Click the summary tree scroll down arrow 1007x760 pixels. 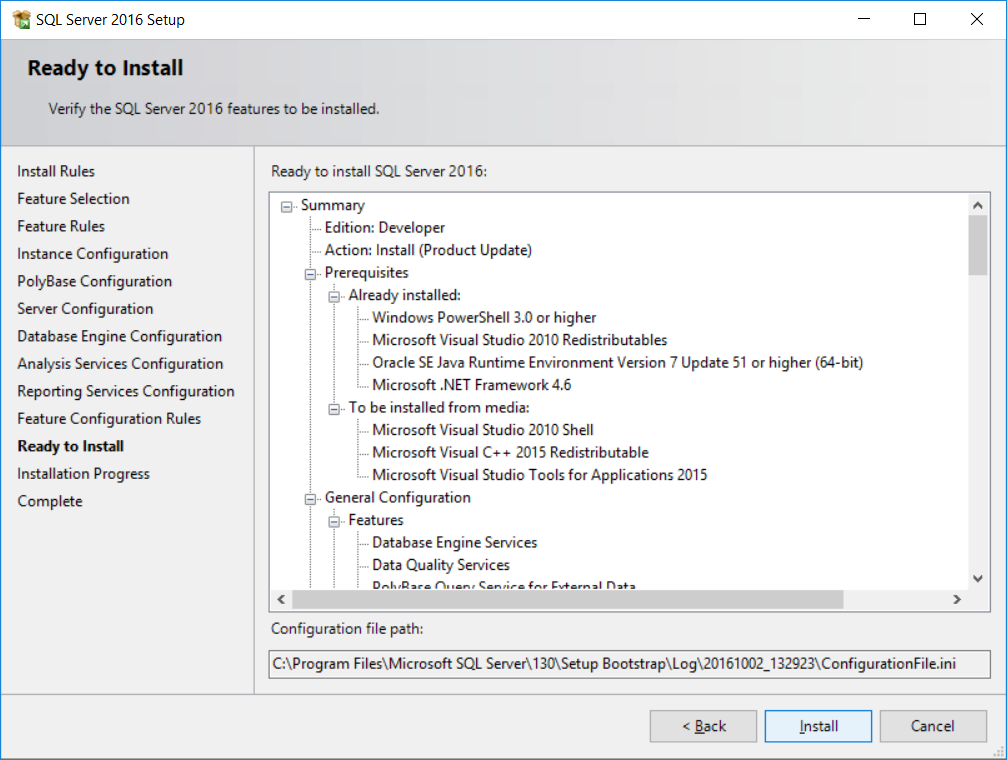978,579
